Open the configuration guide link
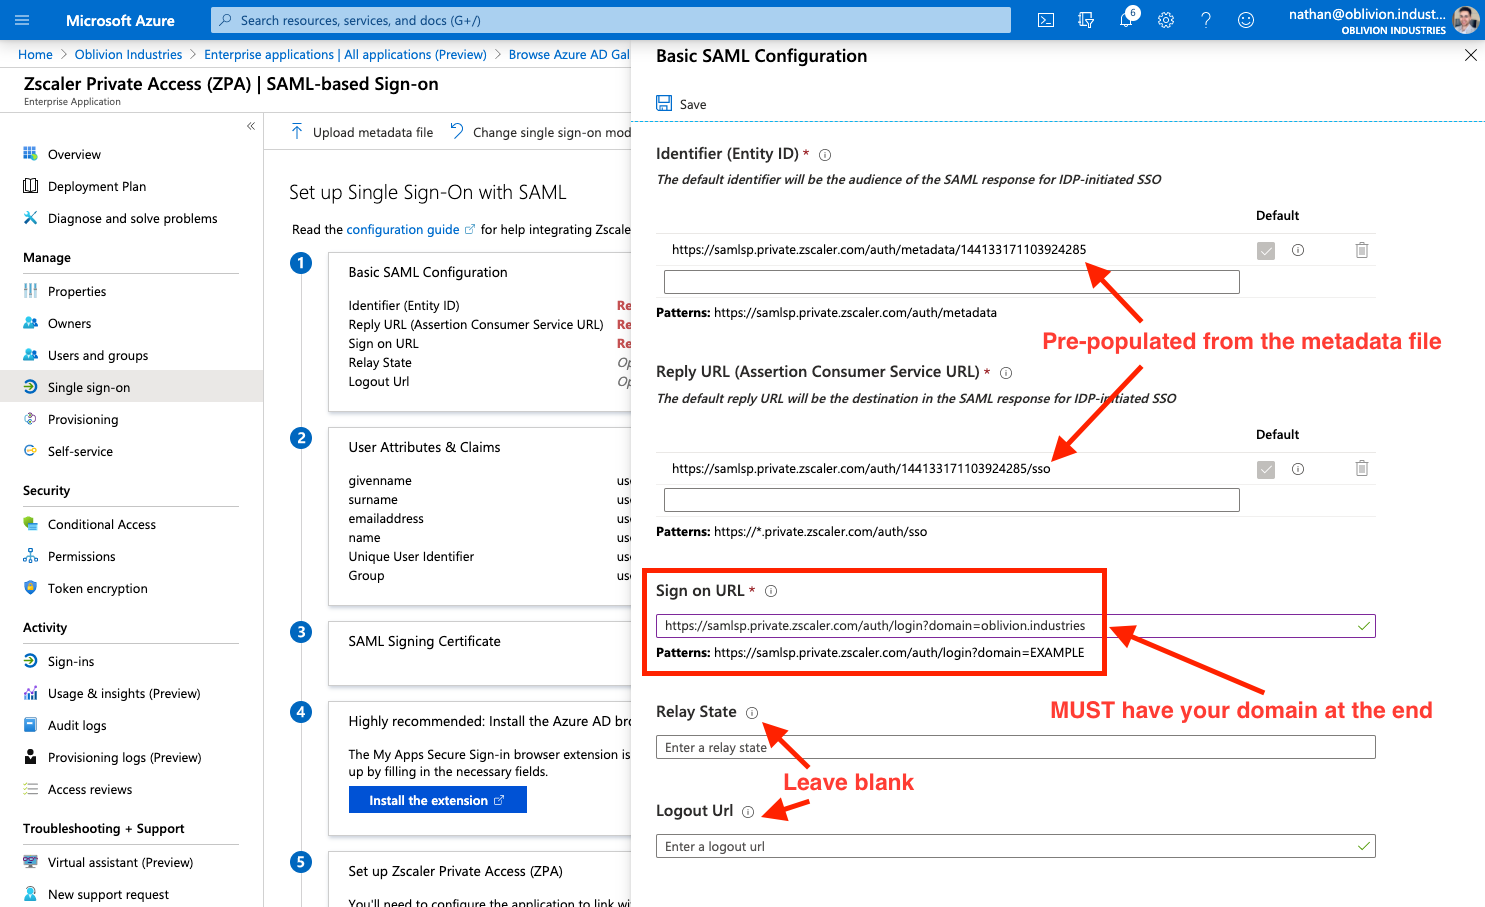1485x907 pixels. 403,229
